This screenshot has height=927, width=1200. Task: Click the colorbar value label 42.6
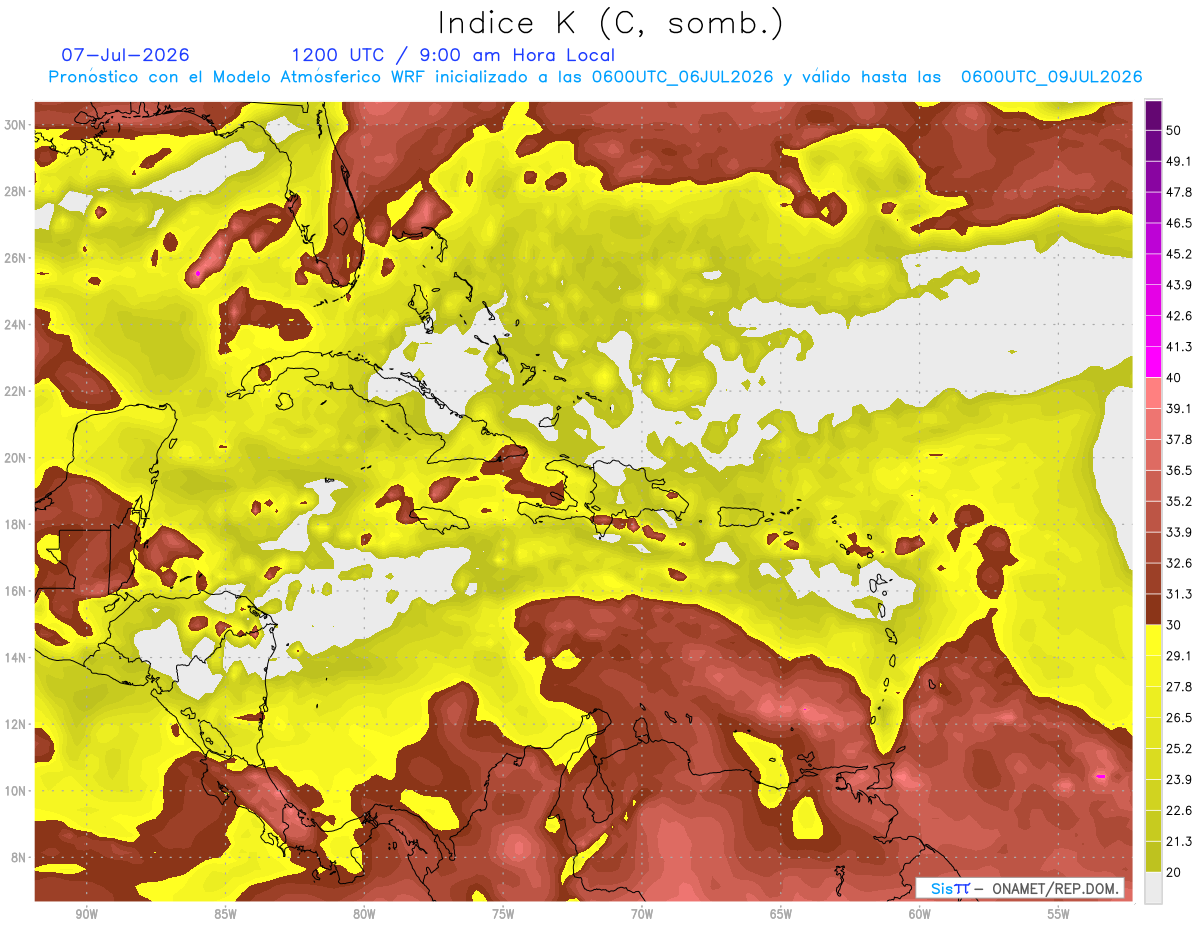[x=1179, y=316]
